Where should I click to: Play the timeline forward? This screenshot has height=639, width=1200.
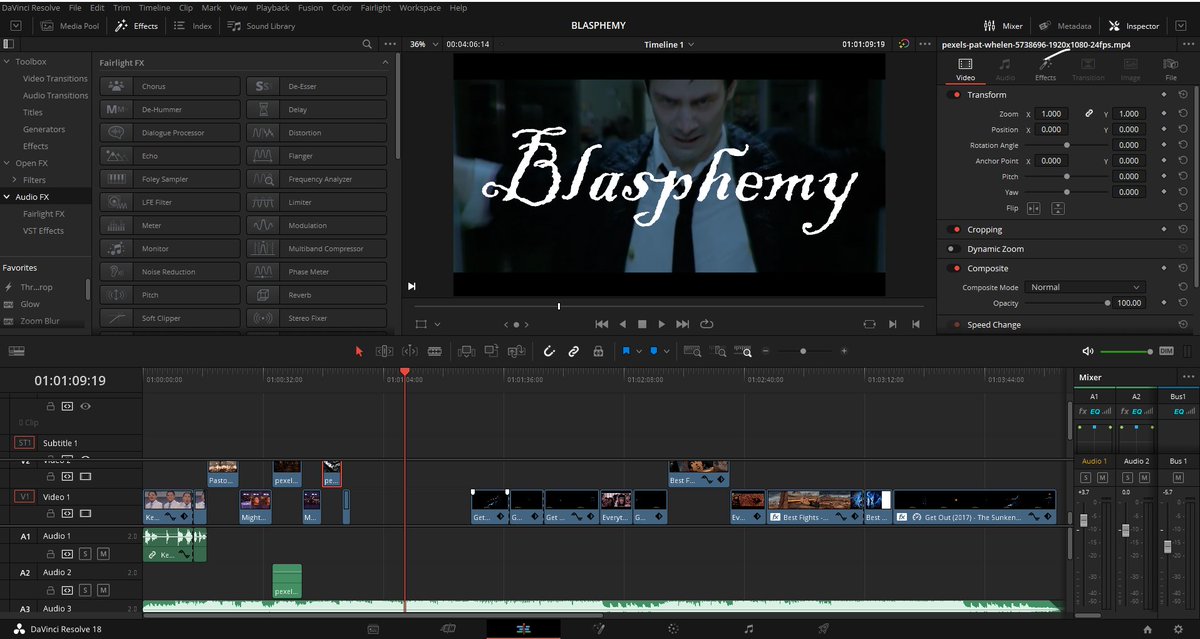tap(661, 324)
